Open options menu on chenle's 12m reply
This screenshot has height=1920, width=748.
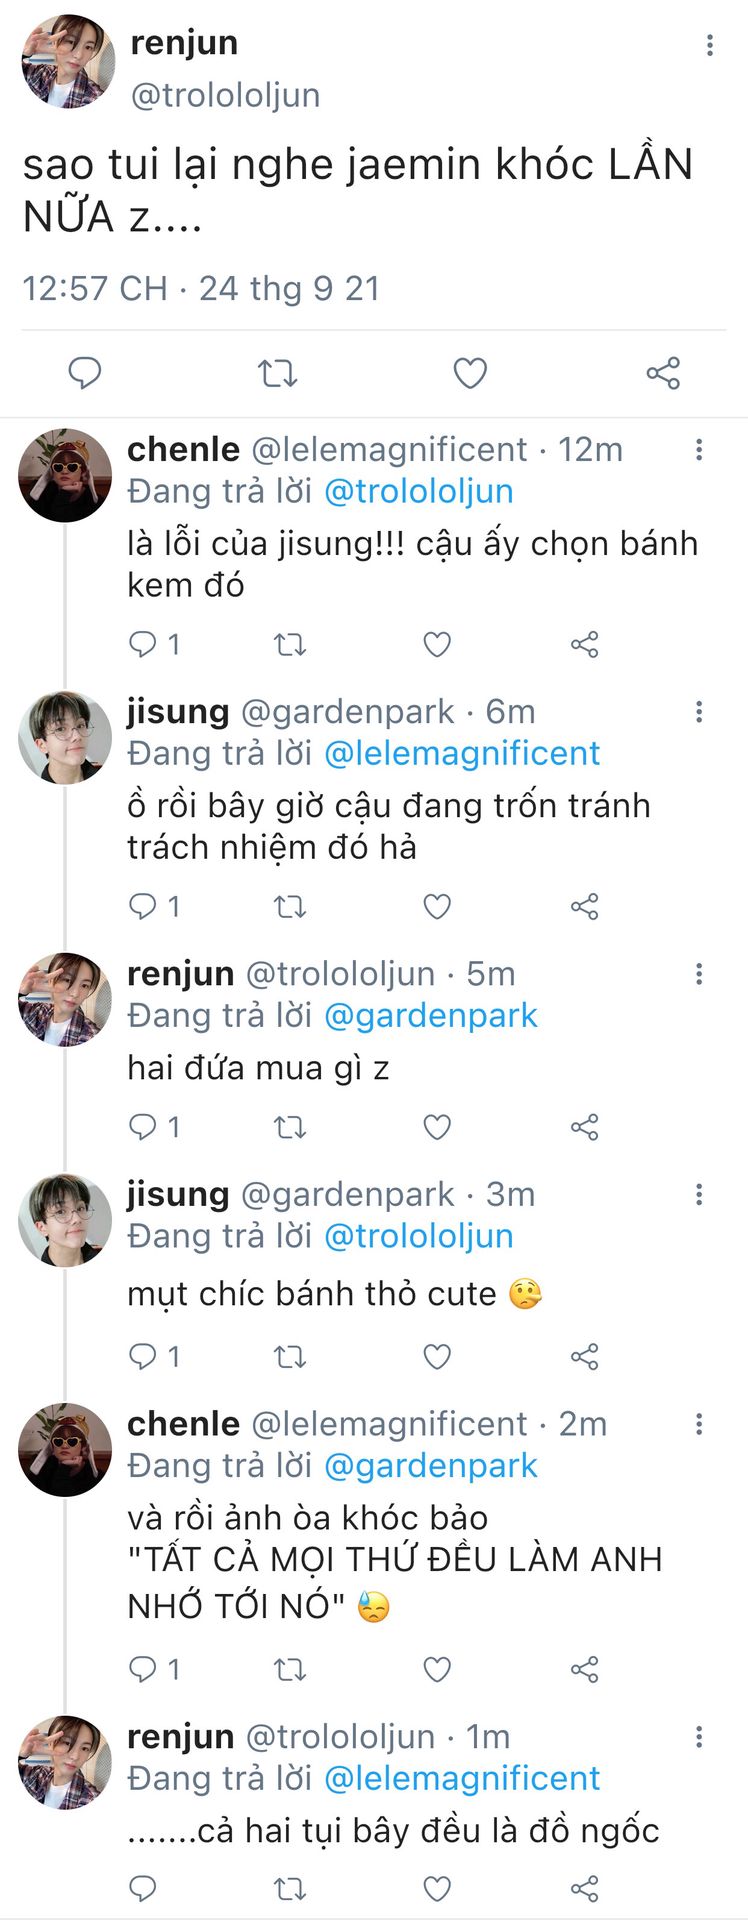coord(699,450)
